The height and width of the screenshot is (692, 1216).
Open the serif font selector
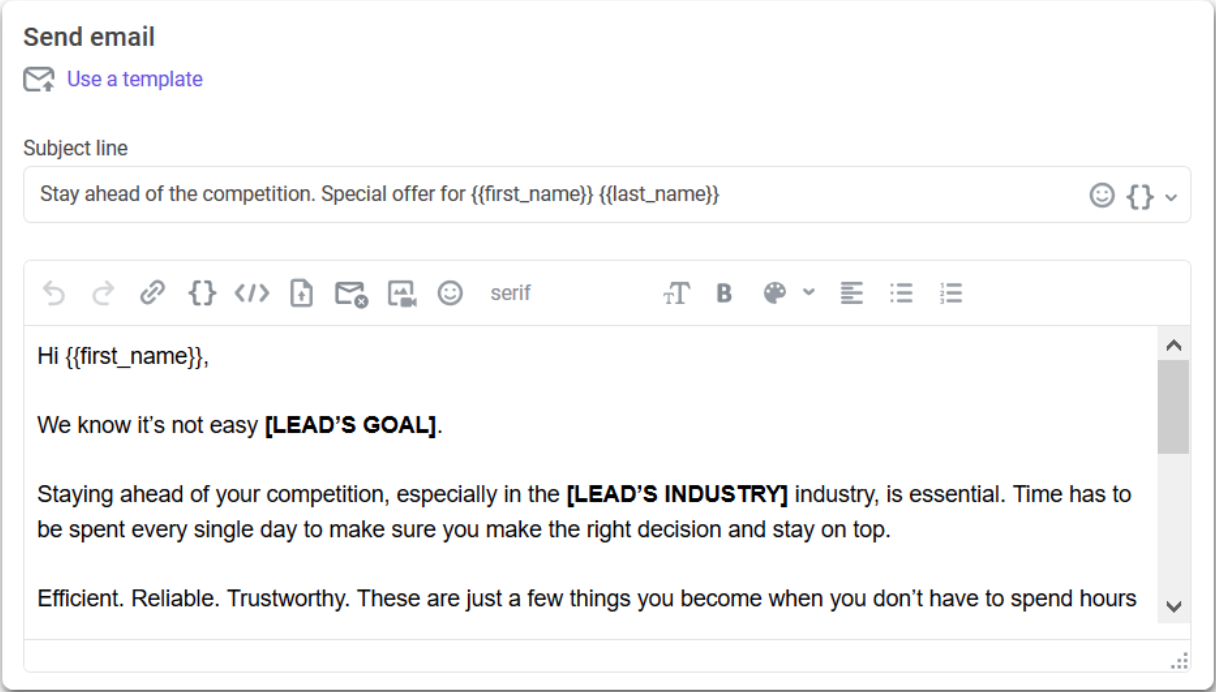point(510,293)
